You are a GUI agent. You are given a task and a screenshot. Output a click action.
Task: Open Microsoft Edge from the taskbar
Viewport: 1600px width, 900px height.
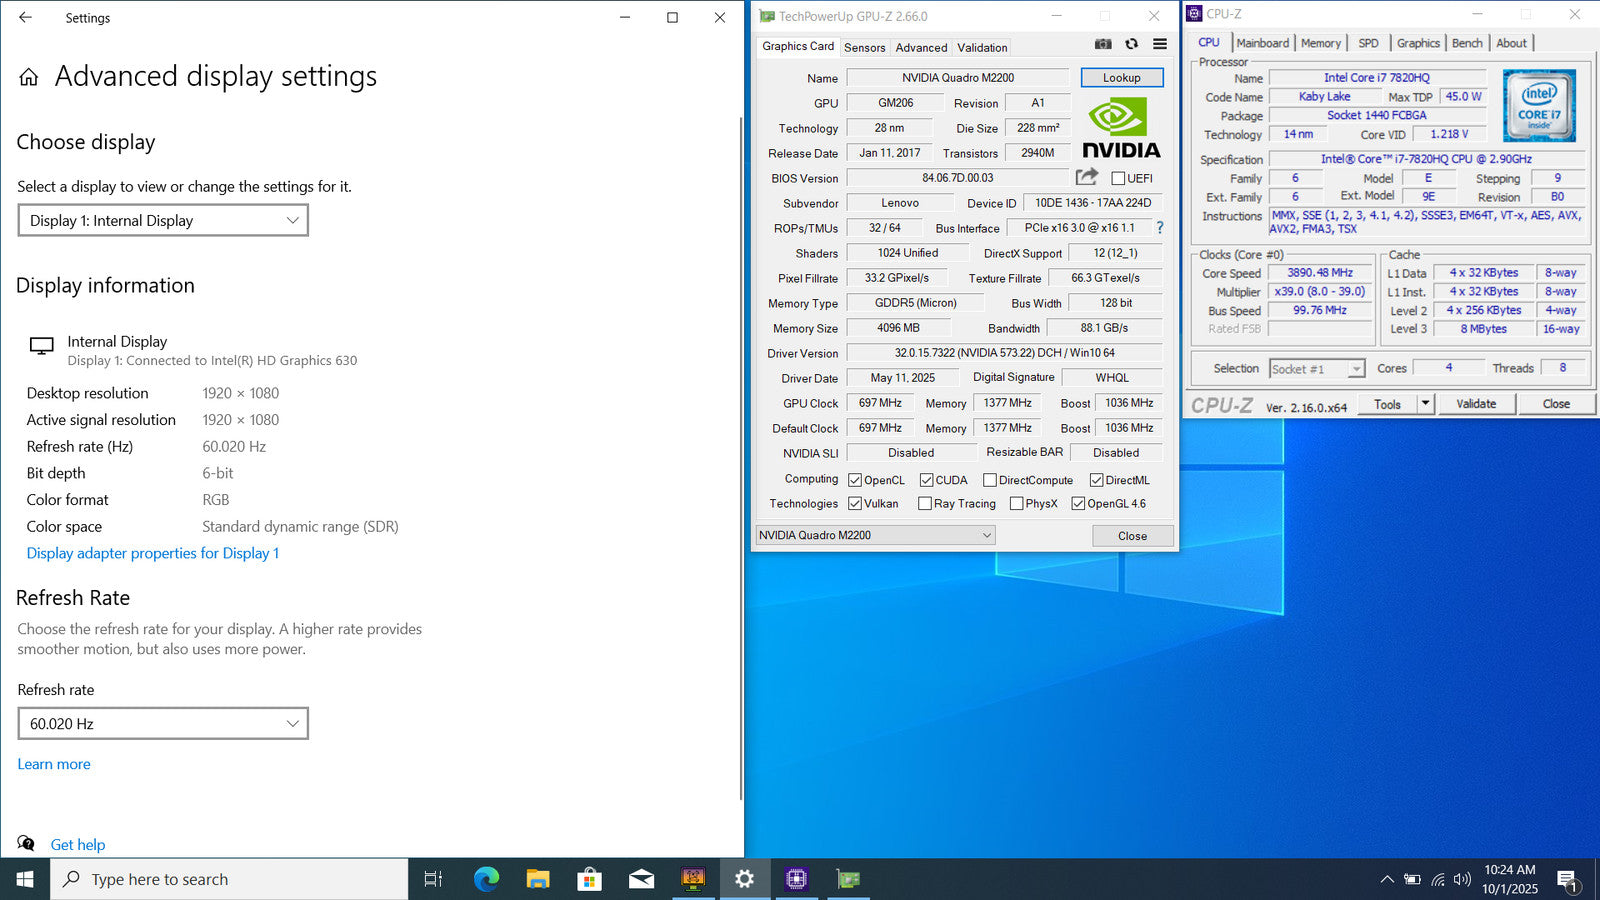486,879
